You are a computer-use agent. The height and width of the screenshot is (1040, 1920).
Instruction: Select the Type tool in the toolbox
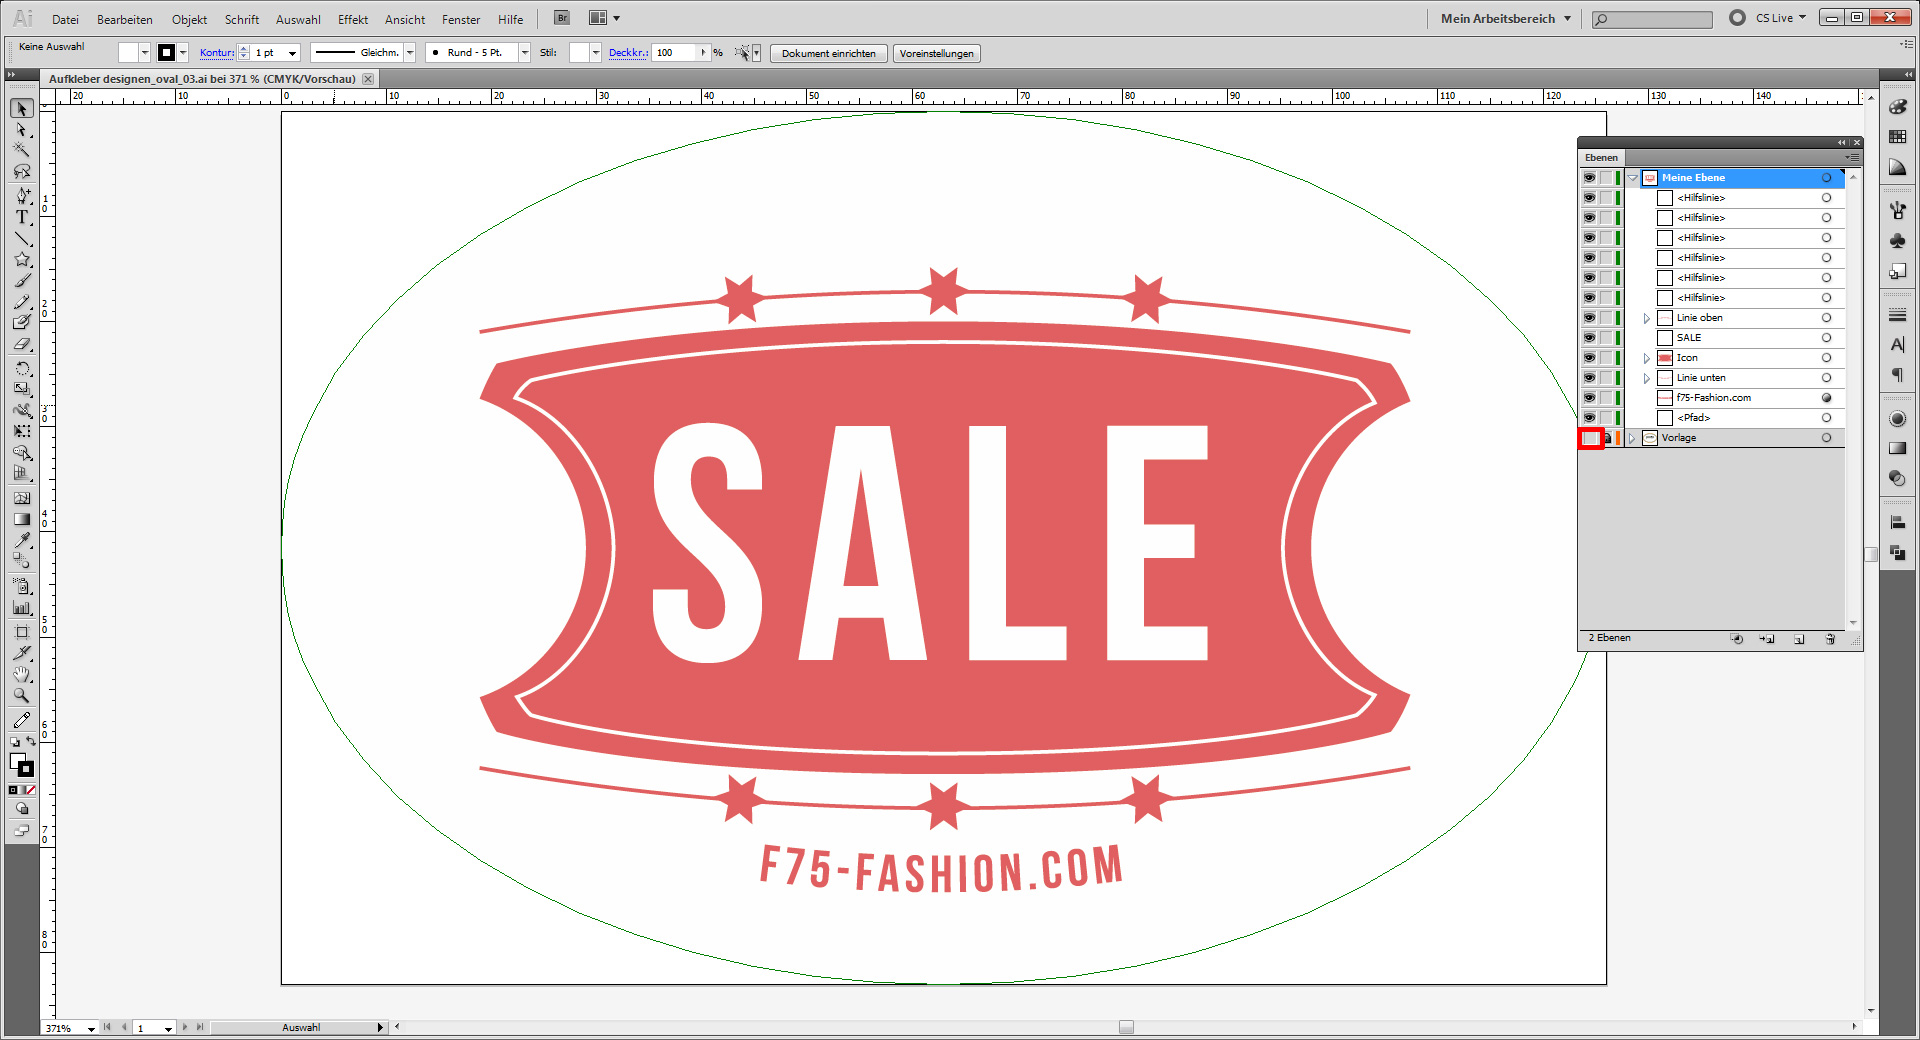point(22,217)
